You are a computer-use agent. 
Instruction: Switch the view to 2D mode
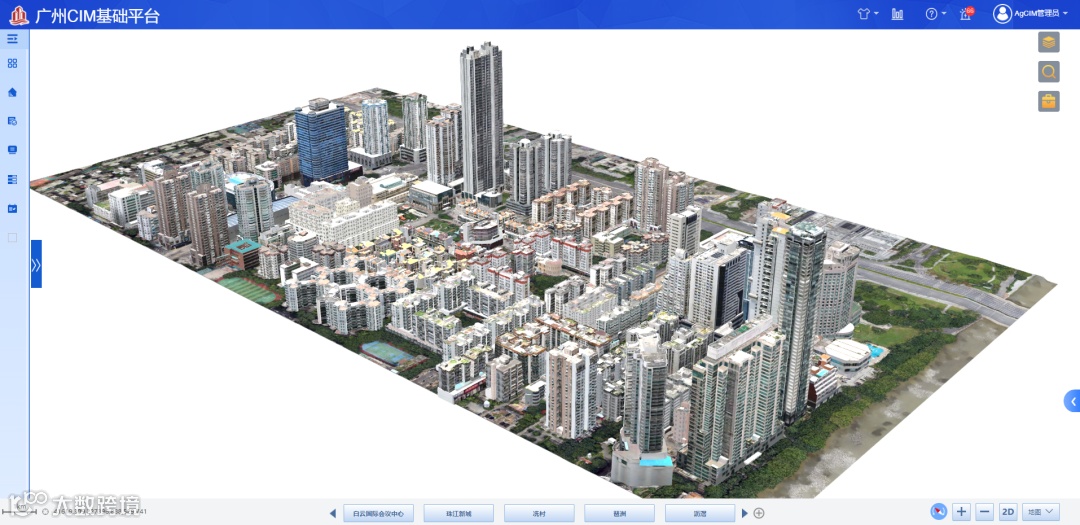[1008, 512]
